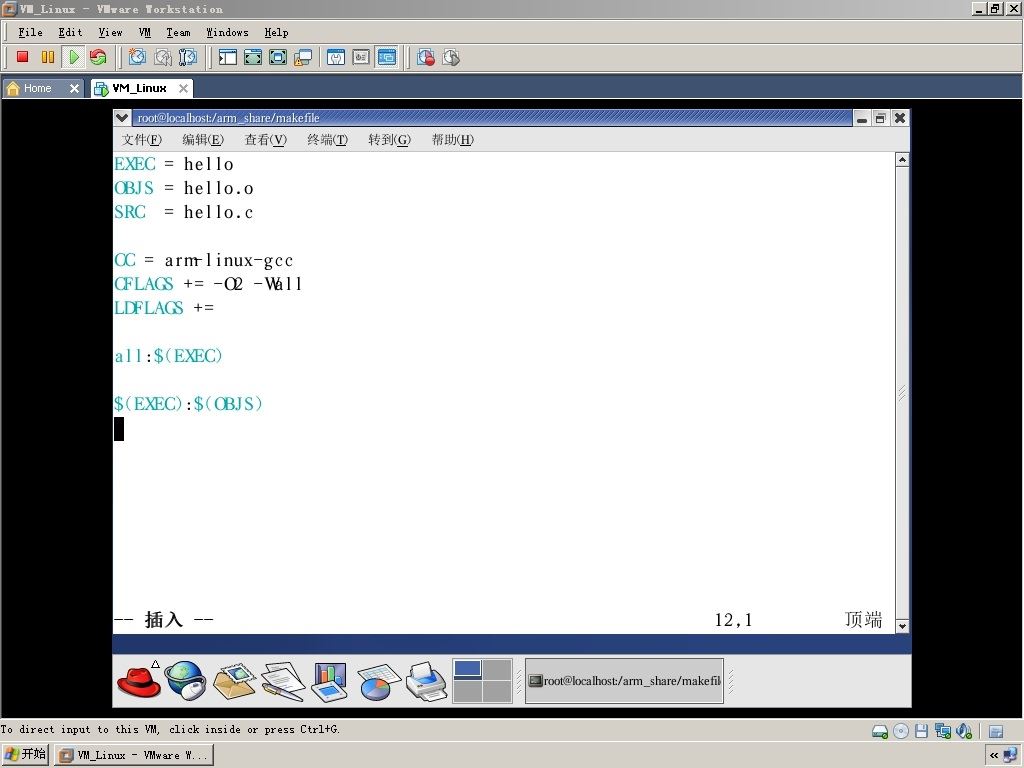
Task: Open the VMware View menu
Action: point(110,32)
